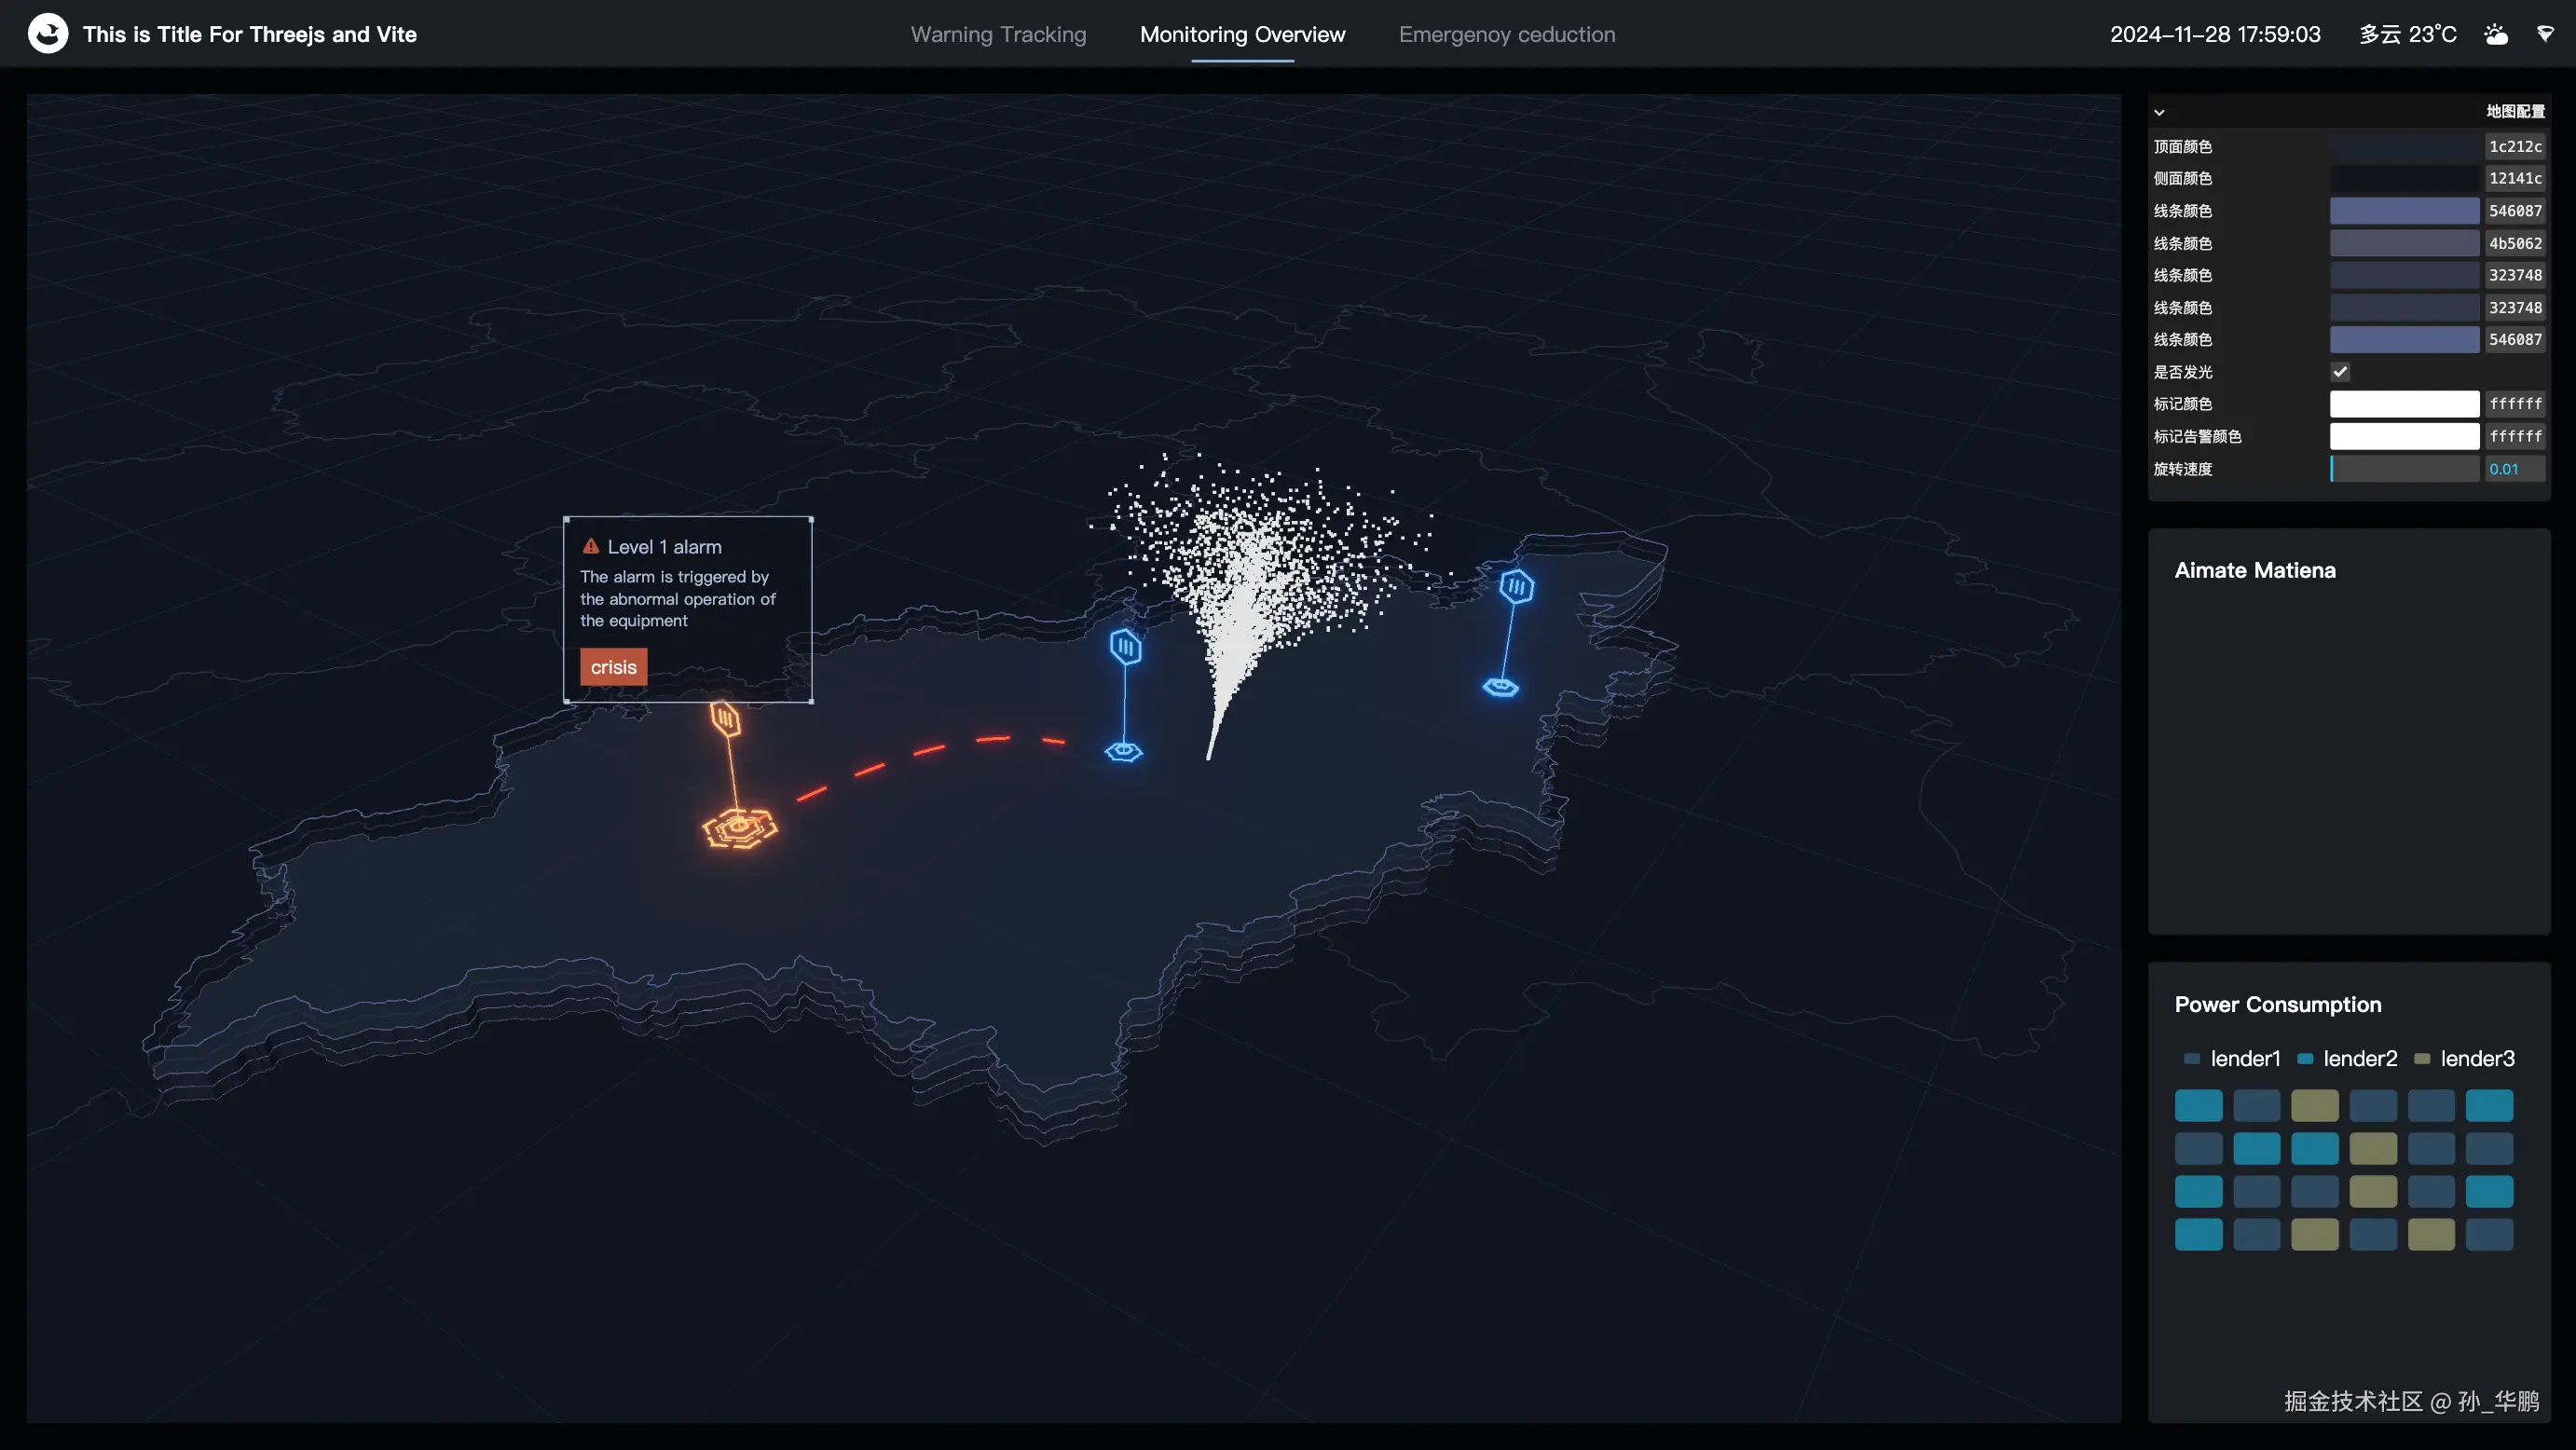The height and width of the screenshot is (1450, 2576).
Task: Select the Monitoring Overview tab
Action: click(1242, 35)
